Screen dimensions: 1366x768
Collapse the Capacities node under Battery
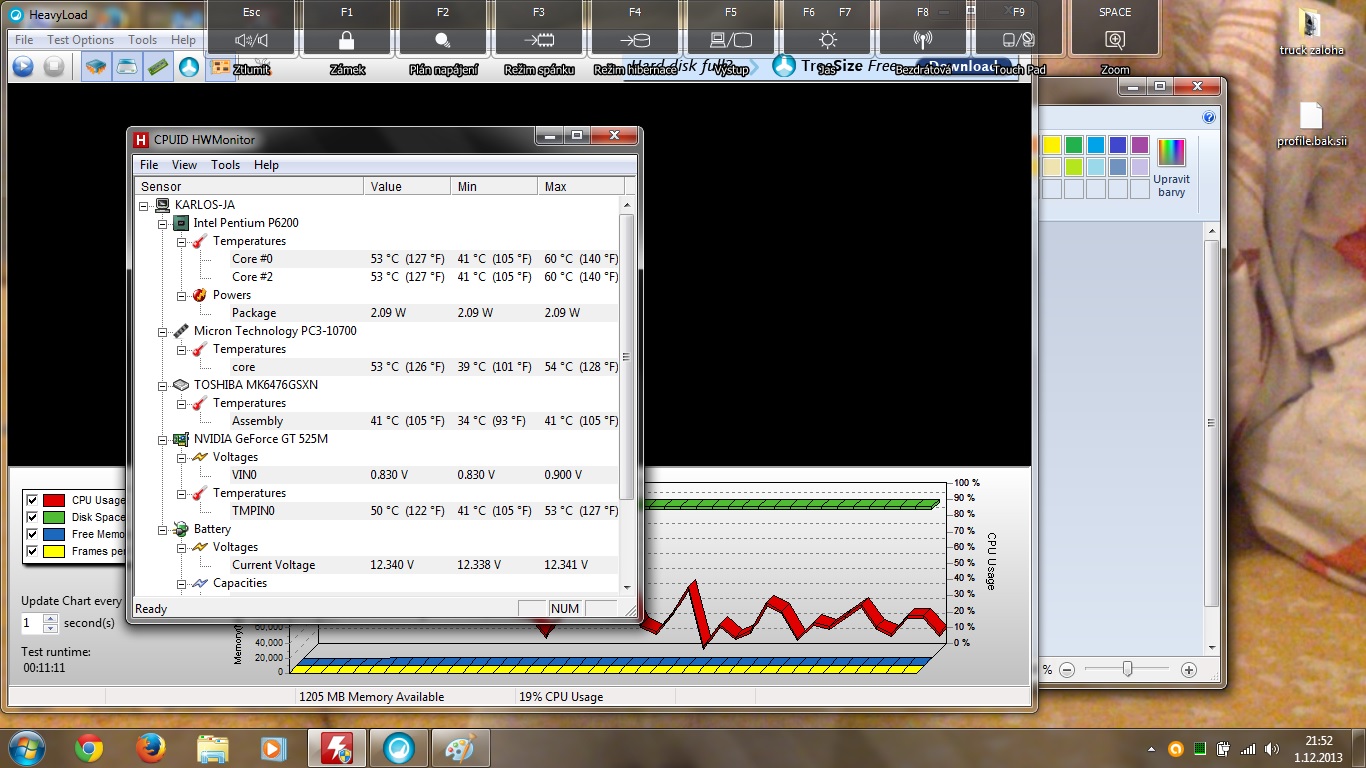(182, 583)
